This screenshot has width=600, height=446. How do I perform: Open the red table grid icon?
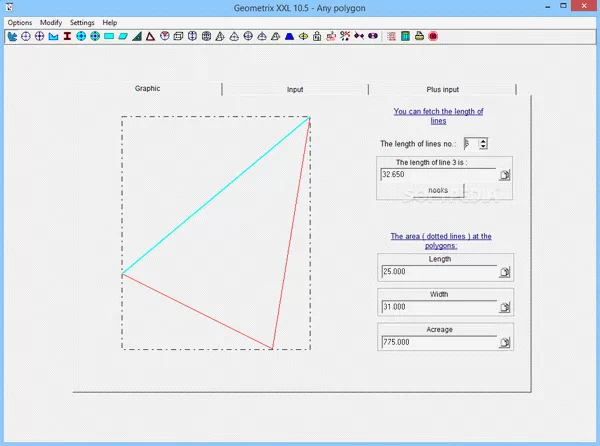[x=391, y=36]
